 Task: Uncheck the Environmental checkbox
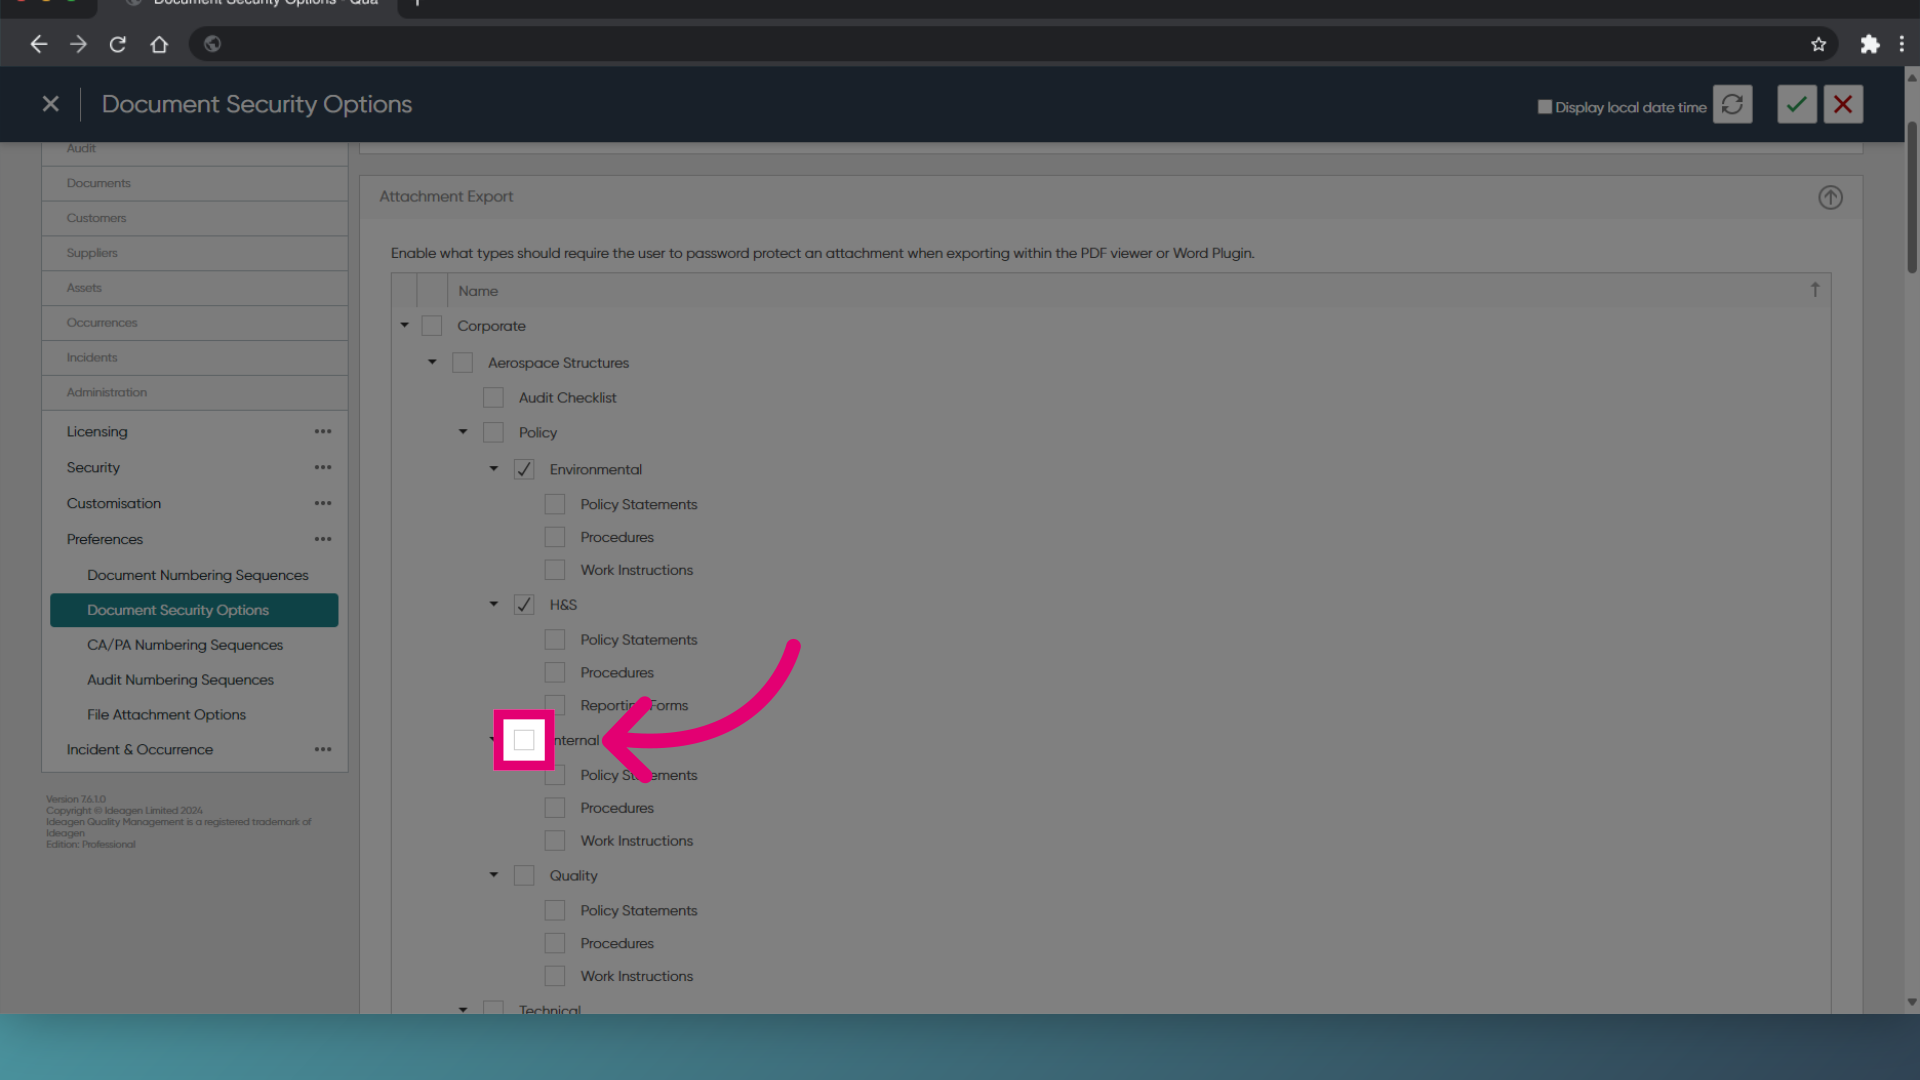[x=524, y=469]
